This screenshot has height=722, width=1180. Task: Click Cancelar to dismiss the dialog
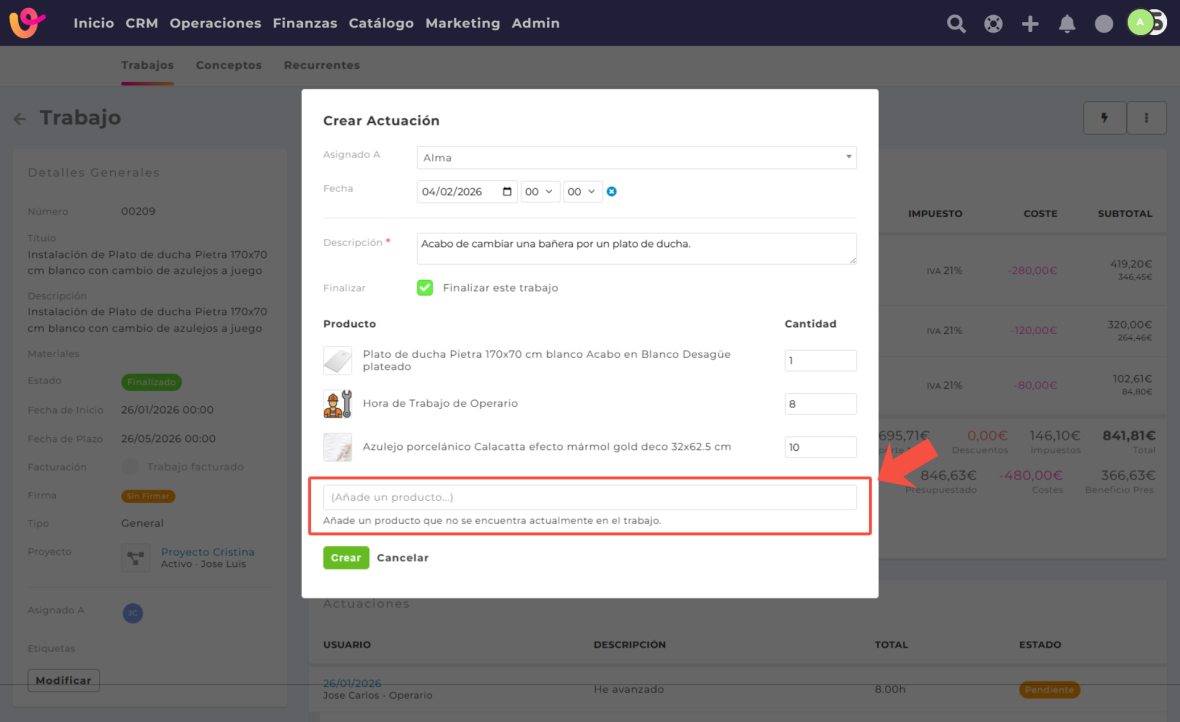[x=402, y=558]
